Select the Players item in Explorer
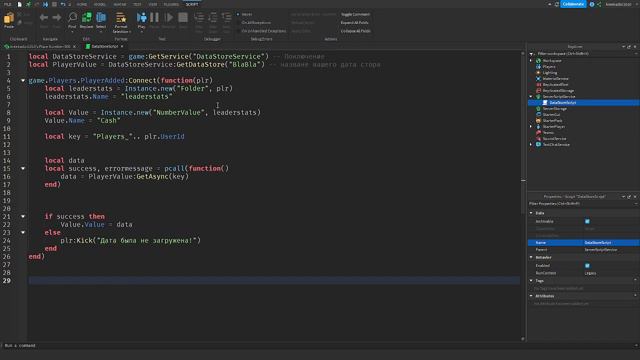Screen dimensions: 640x360 click(x=549, y=67)
